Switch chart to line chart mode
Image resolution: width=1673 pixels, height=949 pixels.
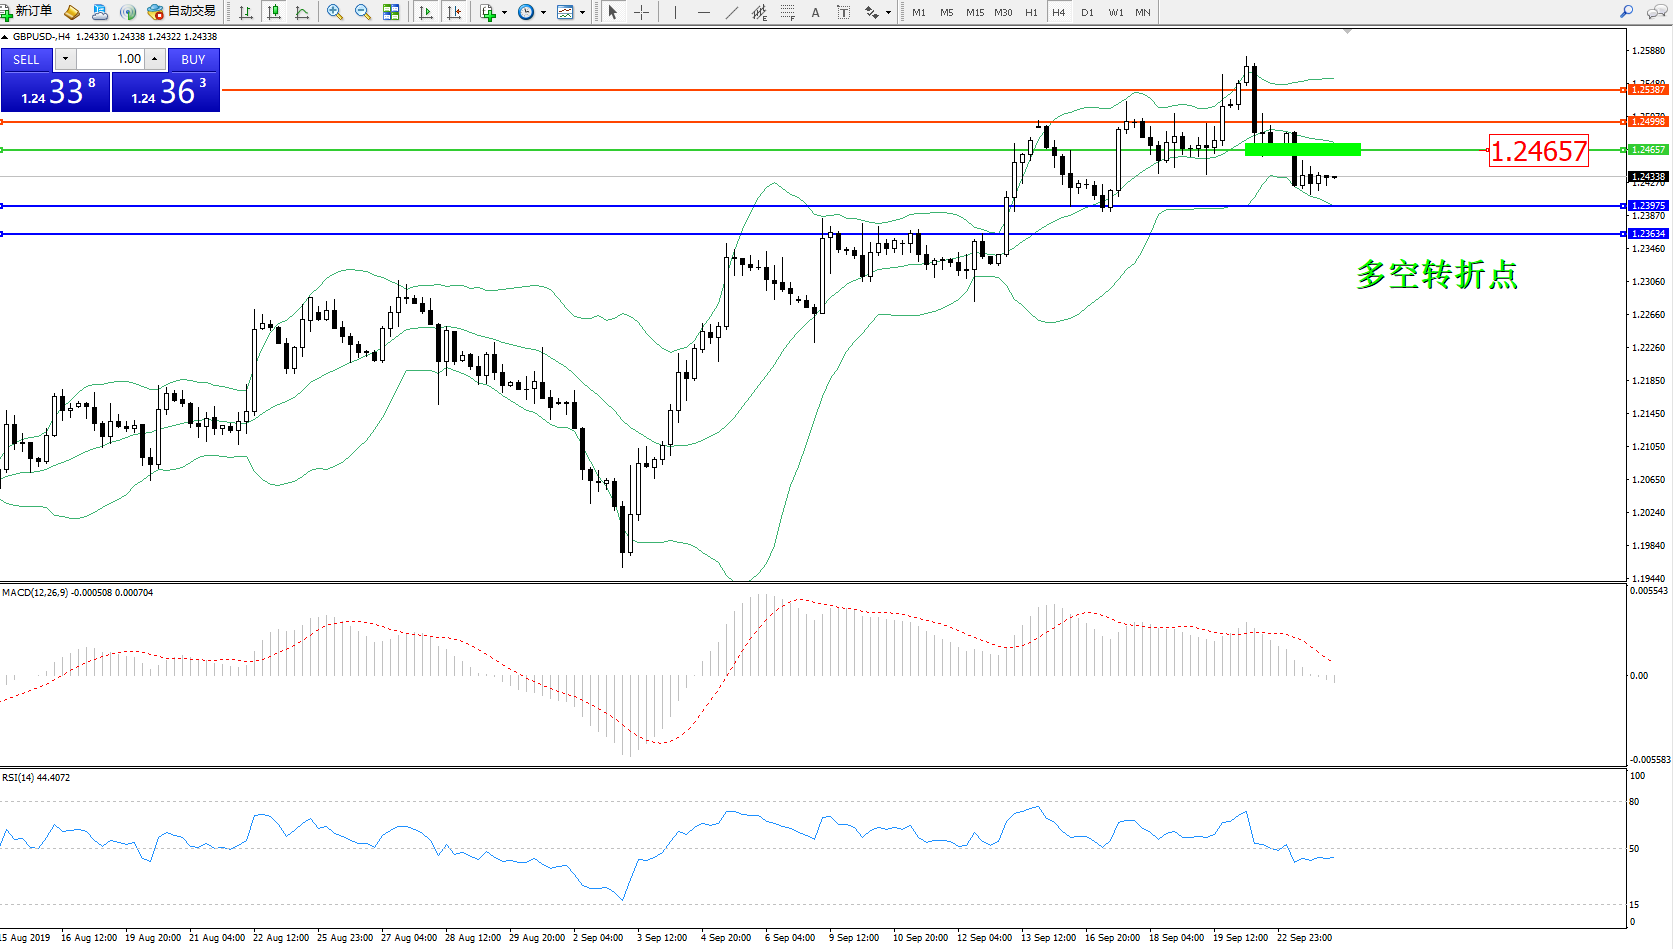[302, 12]
